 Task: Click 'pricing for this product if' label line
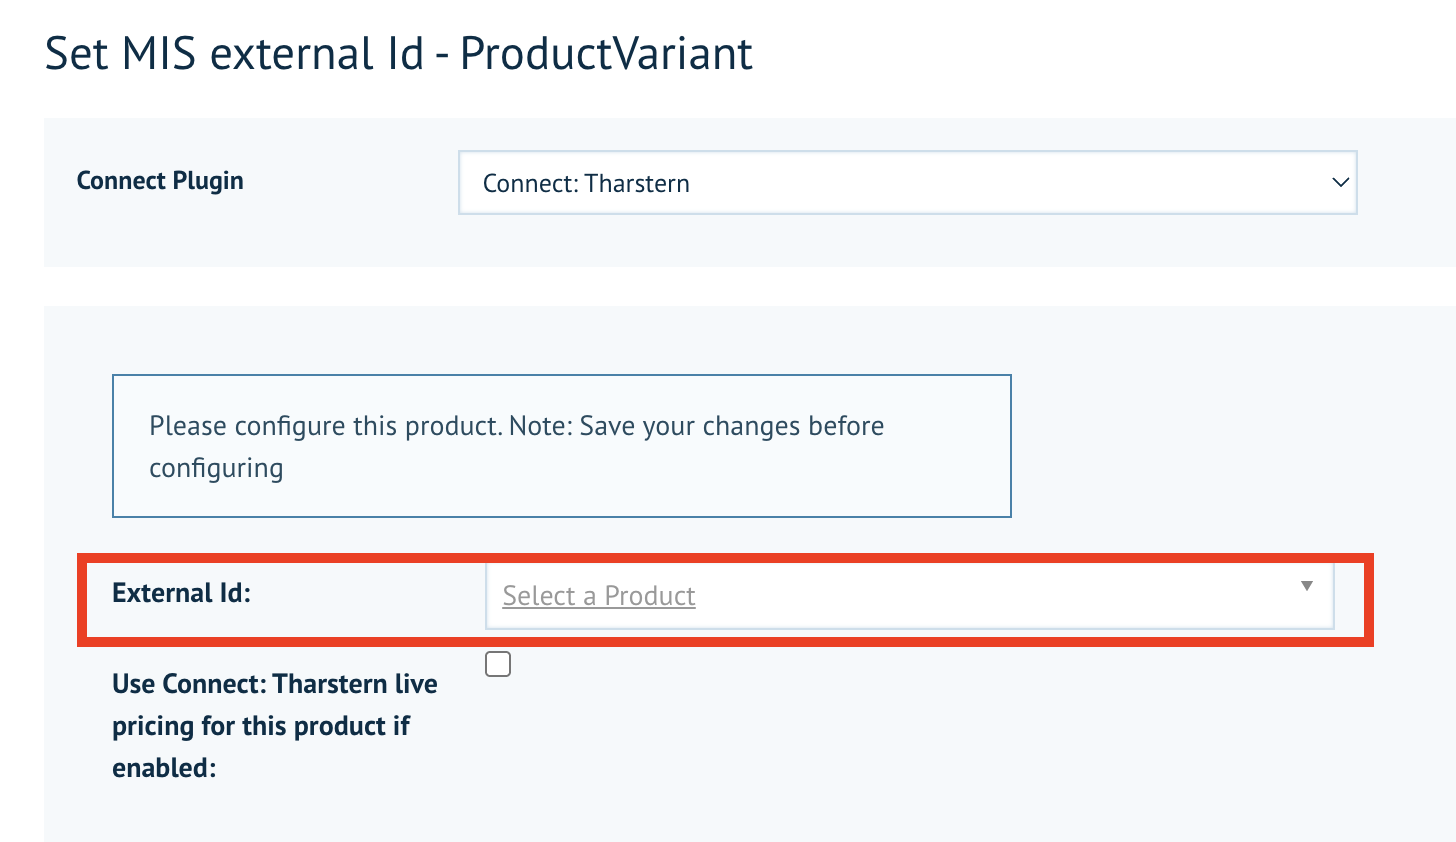click(260, 726)
